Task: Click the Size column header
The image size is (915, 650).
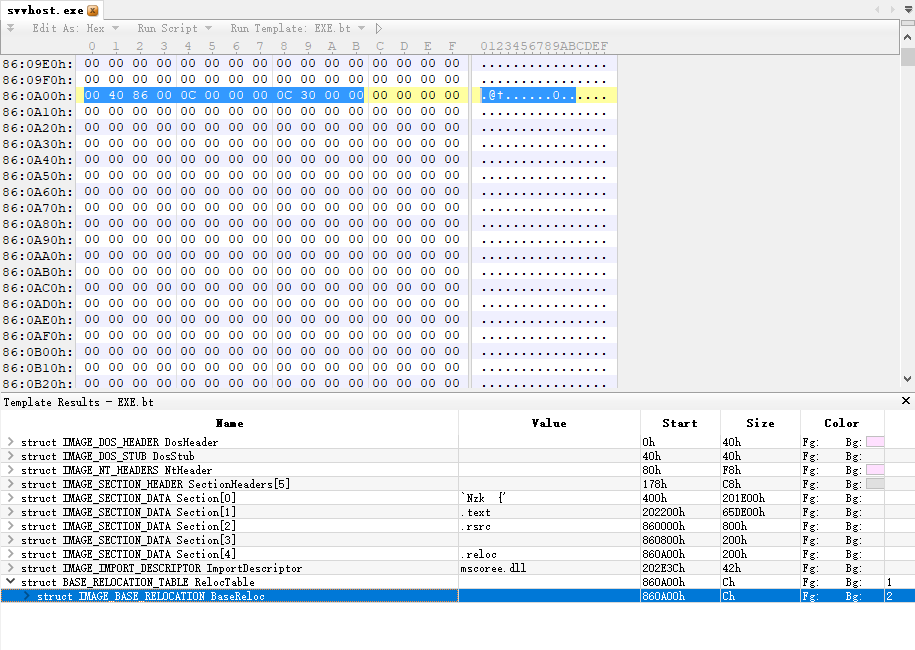Action: tap(760, 423)
